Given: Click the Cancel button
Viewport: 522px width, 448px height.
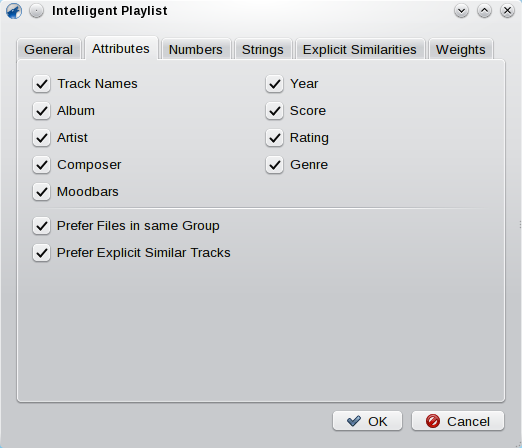Looking at the screenshot, I should 458,421.
